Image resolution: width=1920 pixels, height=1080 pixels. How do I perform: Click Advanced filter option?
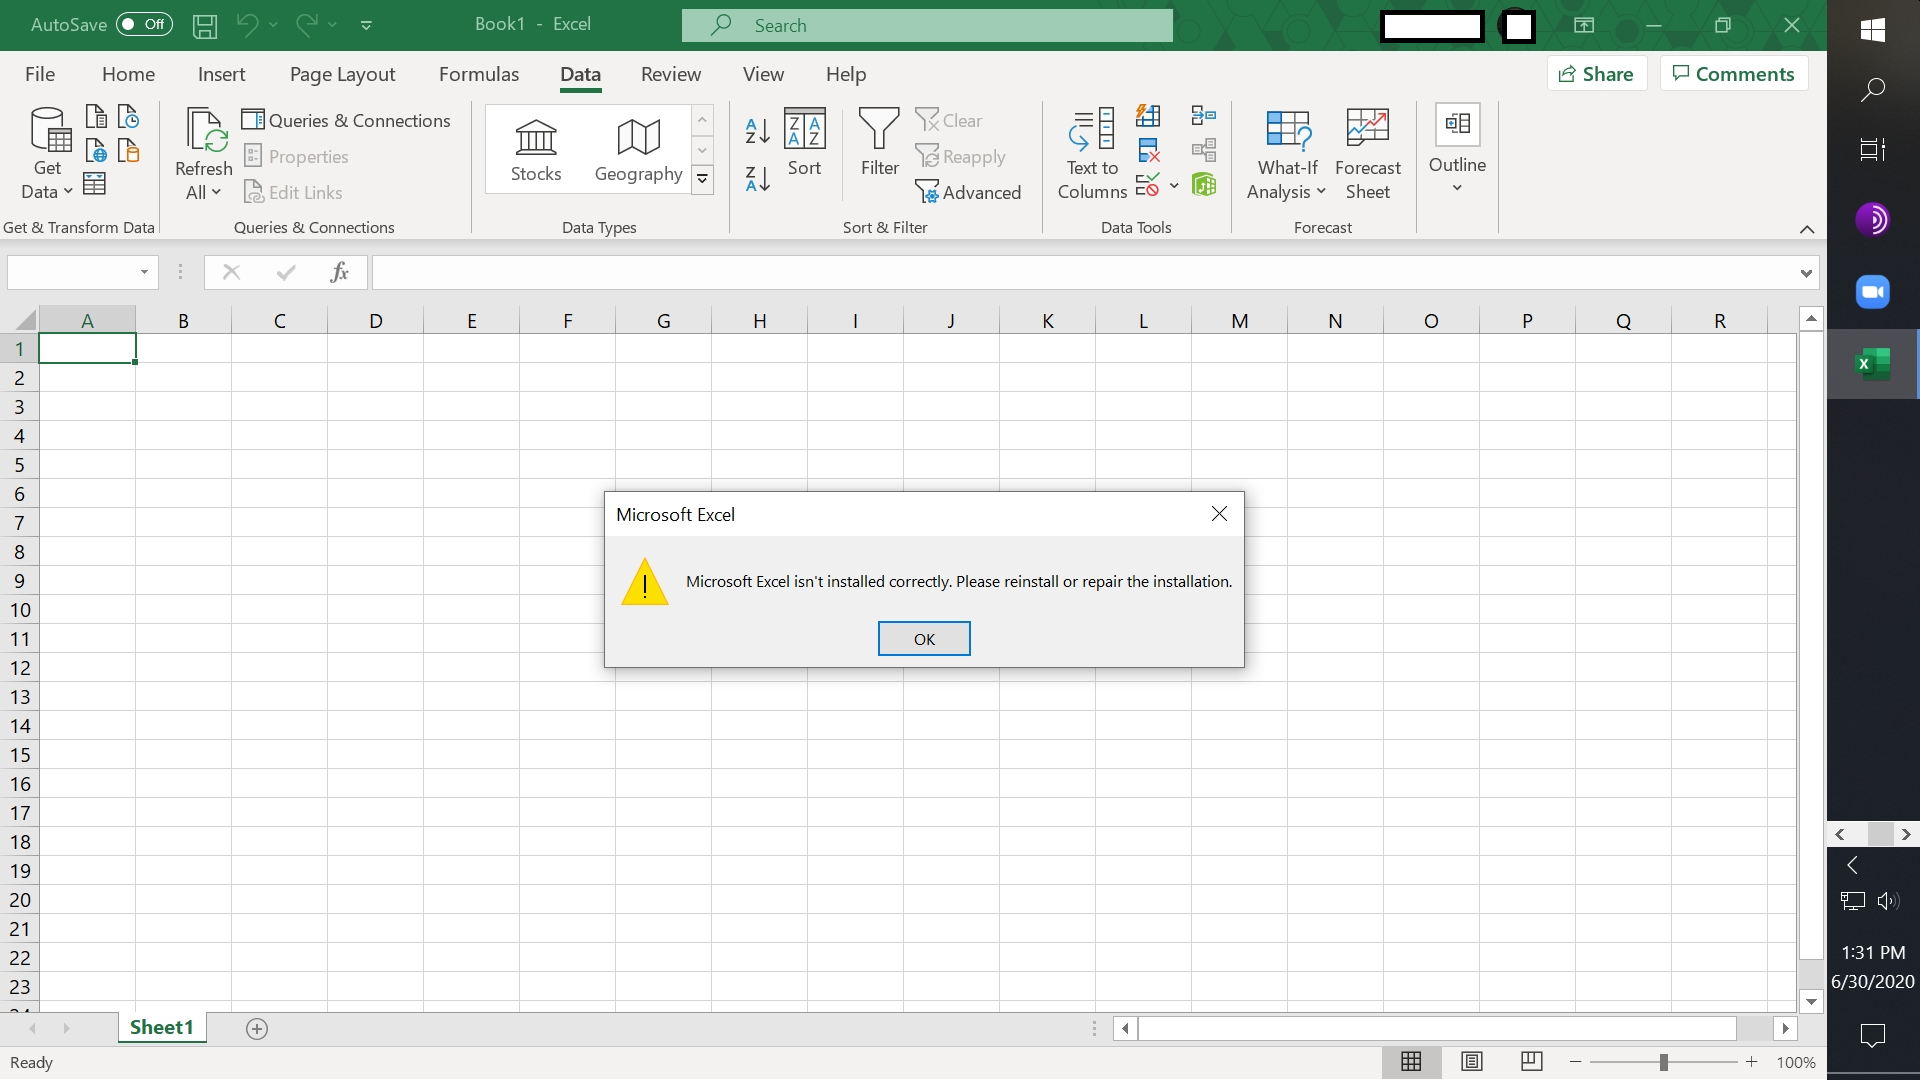[968, 192]
